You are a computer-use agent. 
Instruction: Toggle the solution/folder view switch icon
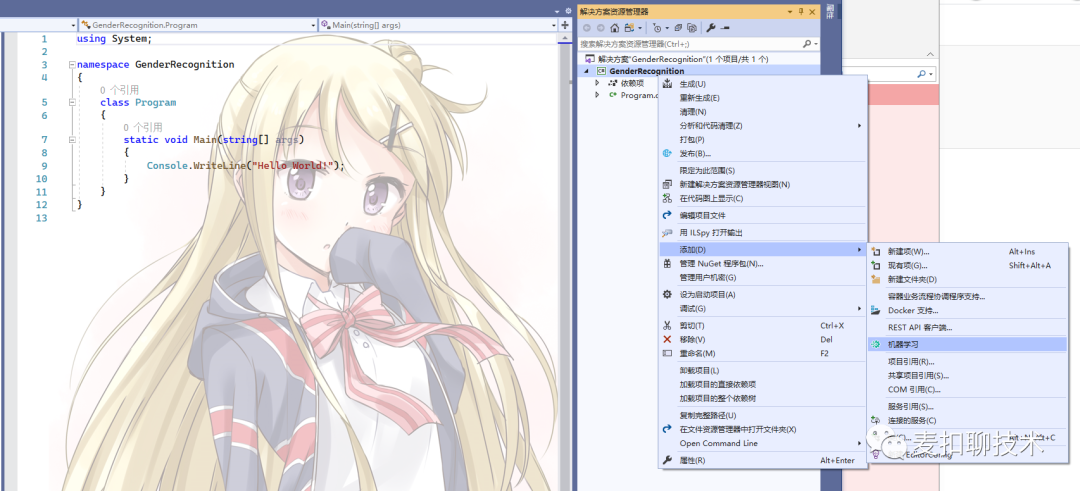point(630,28)
